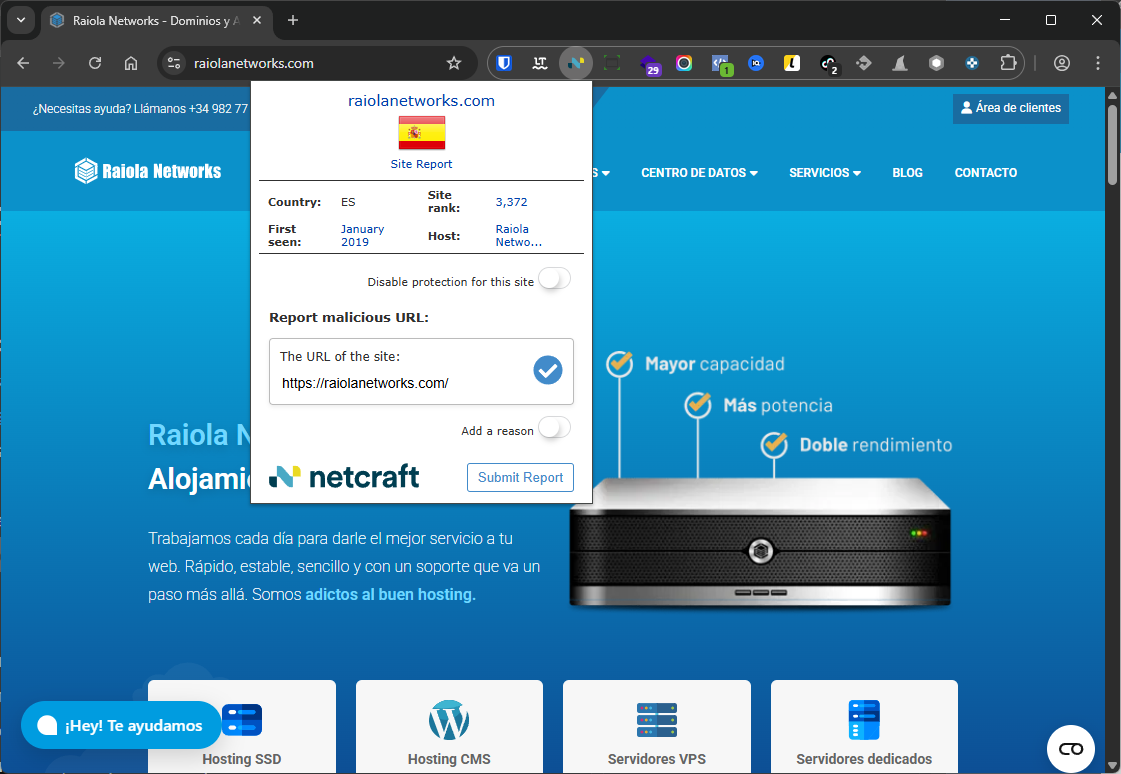Open the grey diamond arrow extension
Screen dimensions: 1121x774
(864, 64)
